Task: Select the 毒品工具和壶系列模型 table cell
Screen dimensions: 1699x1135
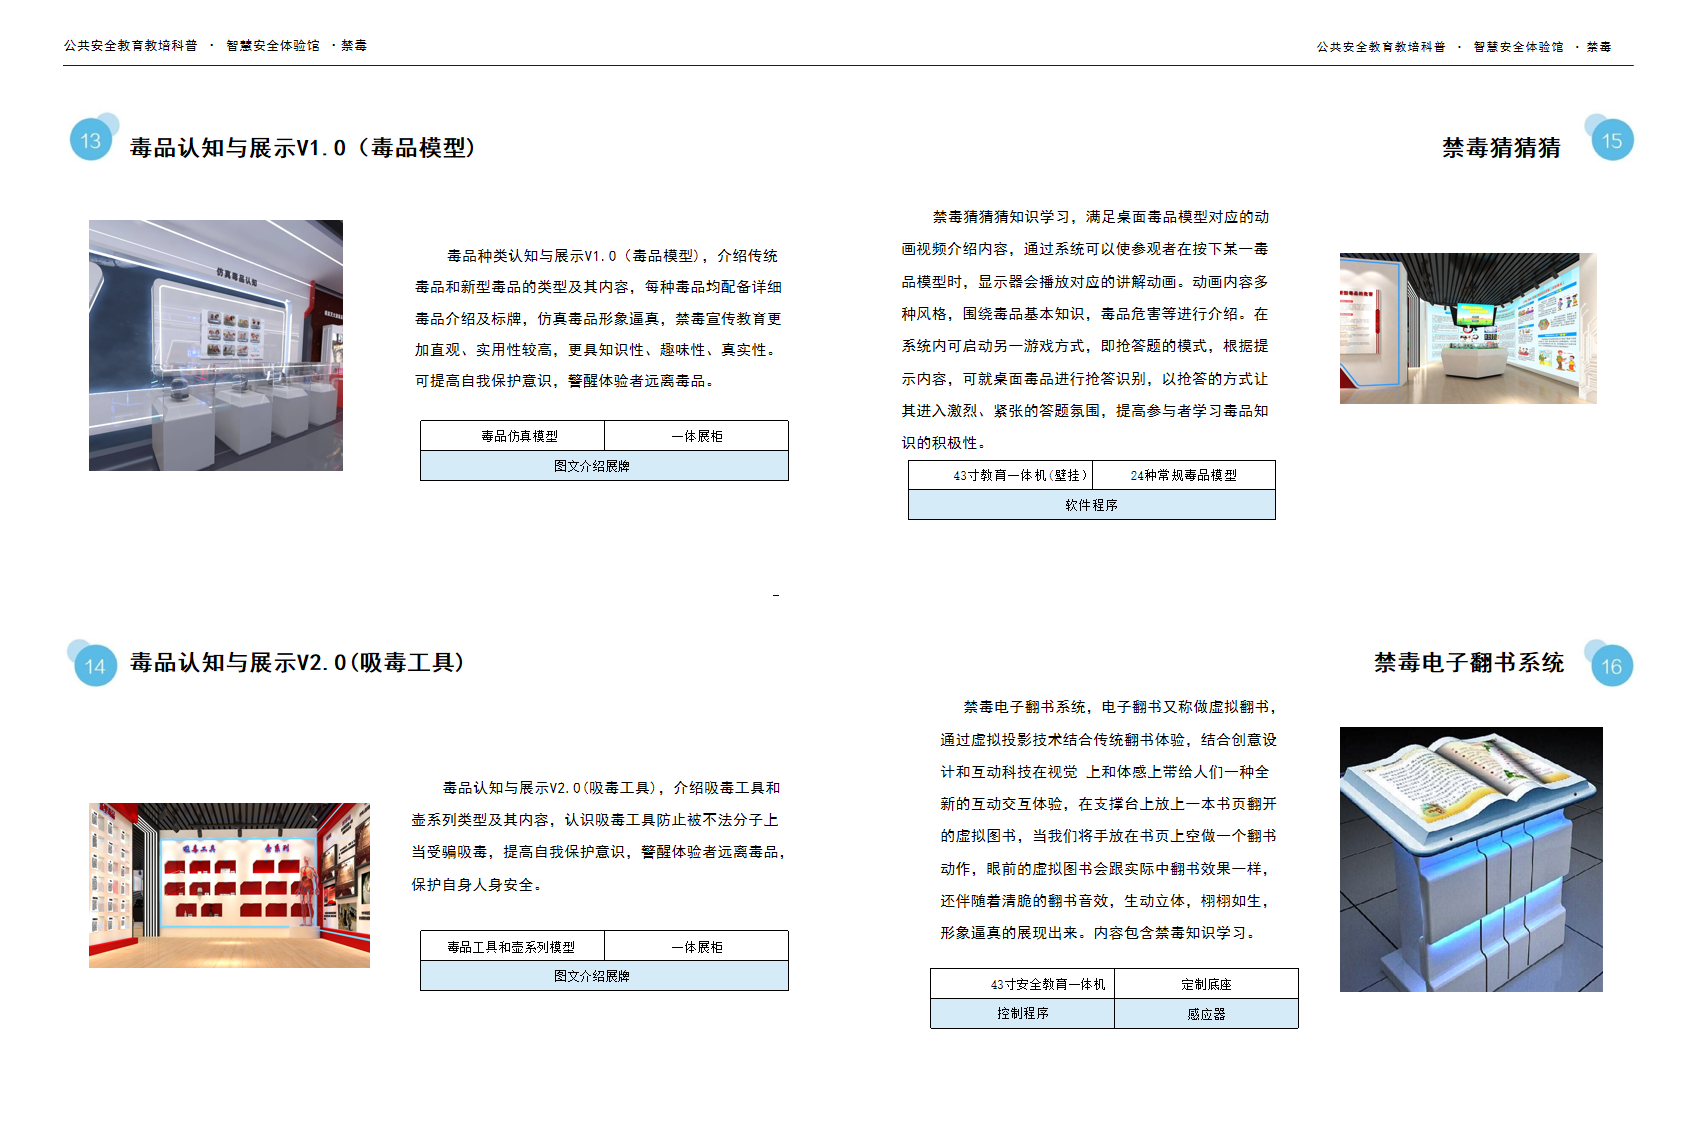Action: 512,946
